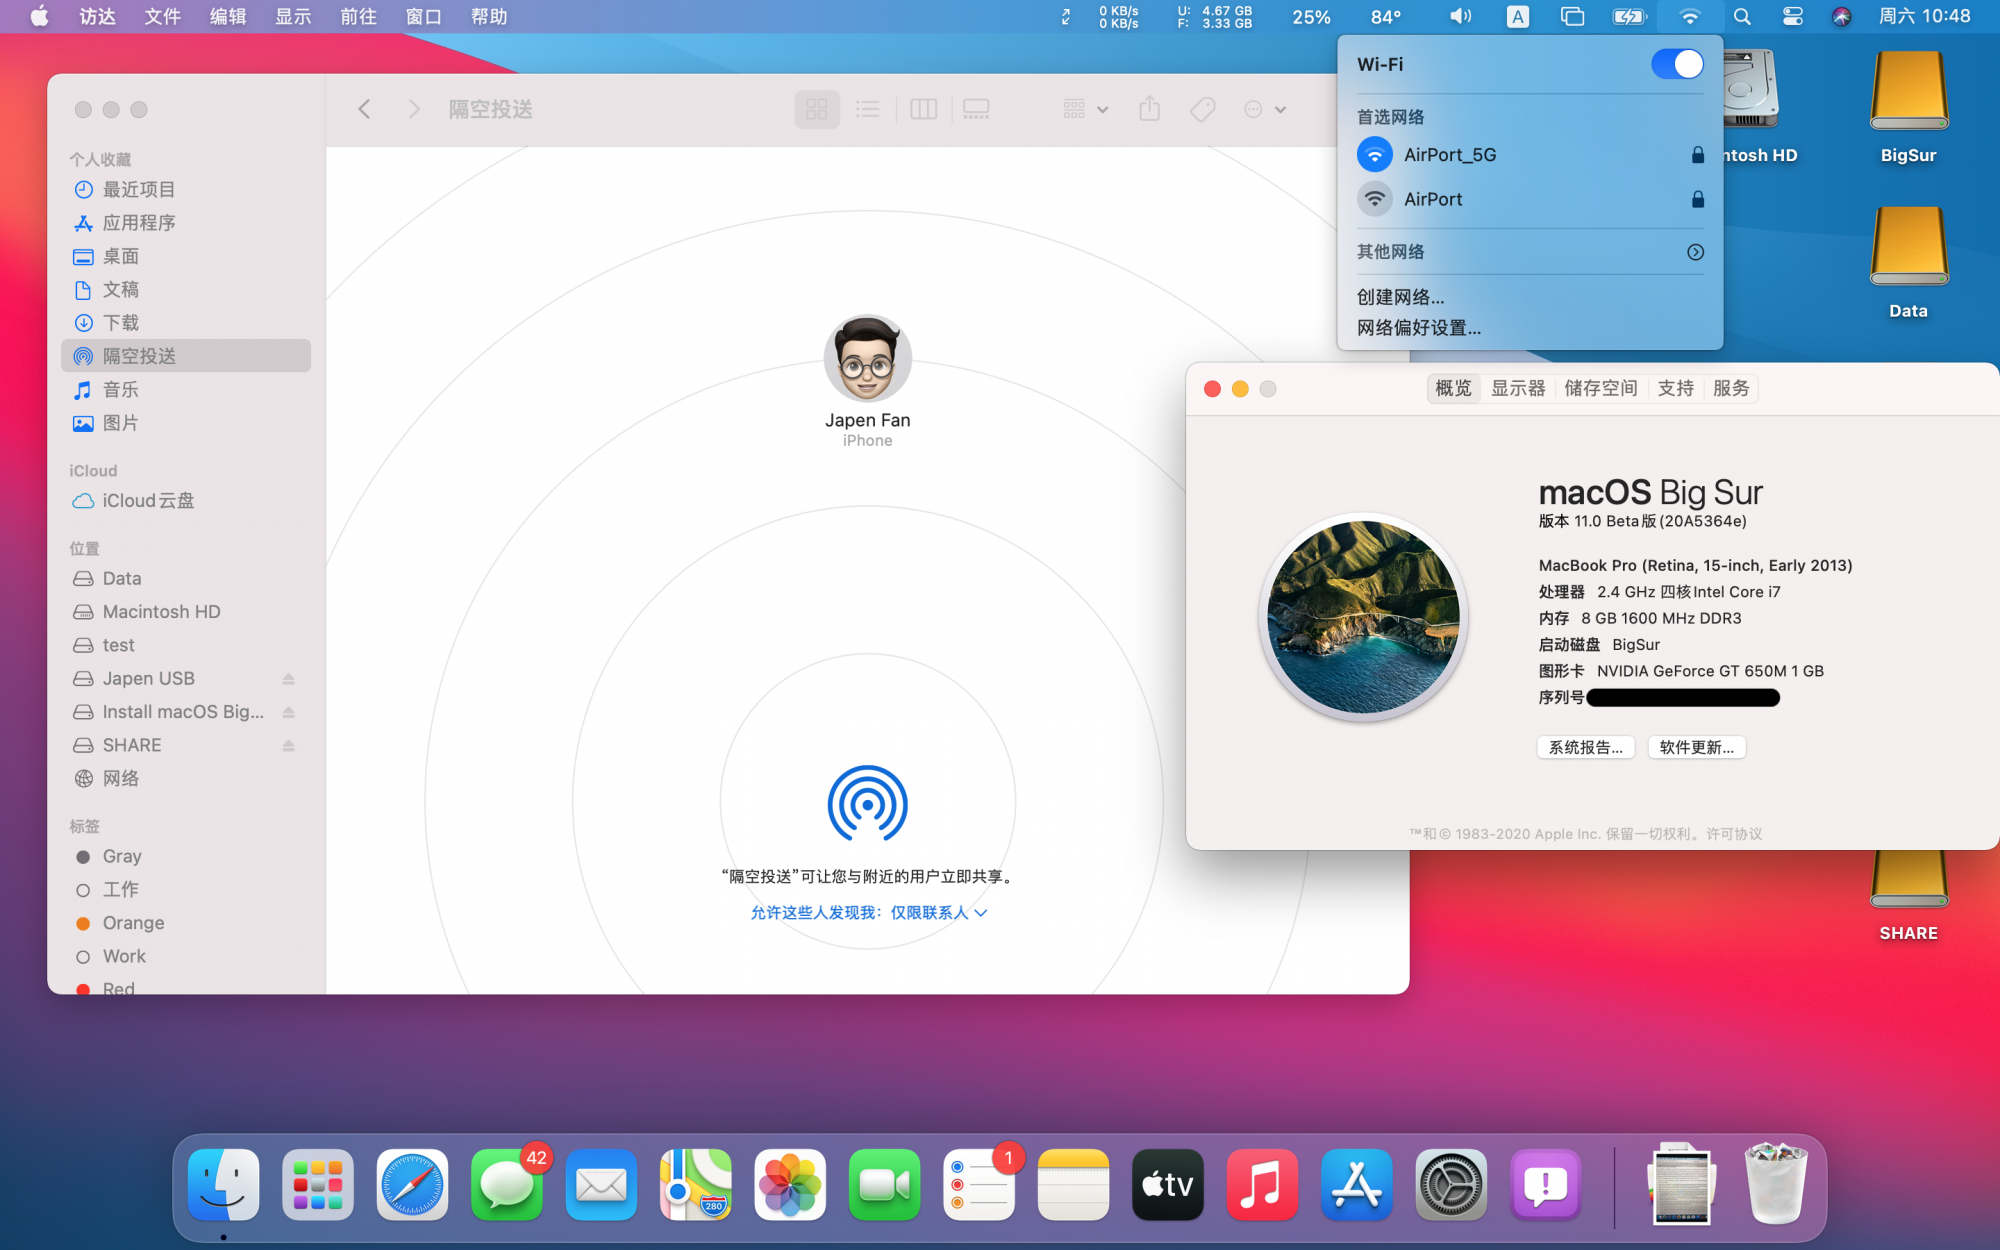Select the Orange tag in sidebar
This screenshot has width=2000, height=1250.
click(x=132, y=923)
